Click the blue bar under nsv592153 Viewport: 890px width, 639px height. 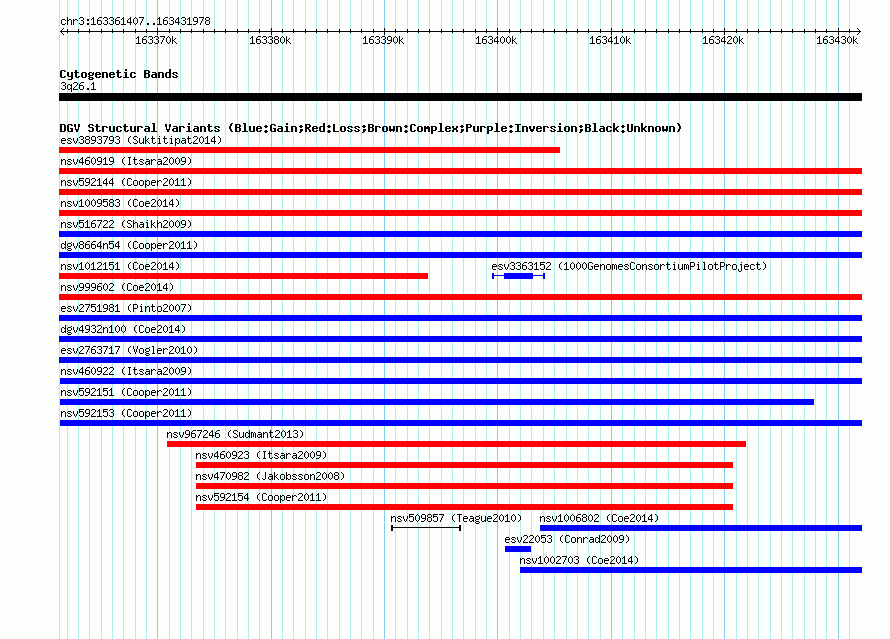(460, 423)
